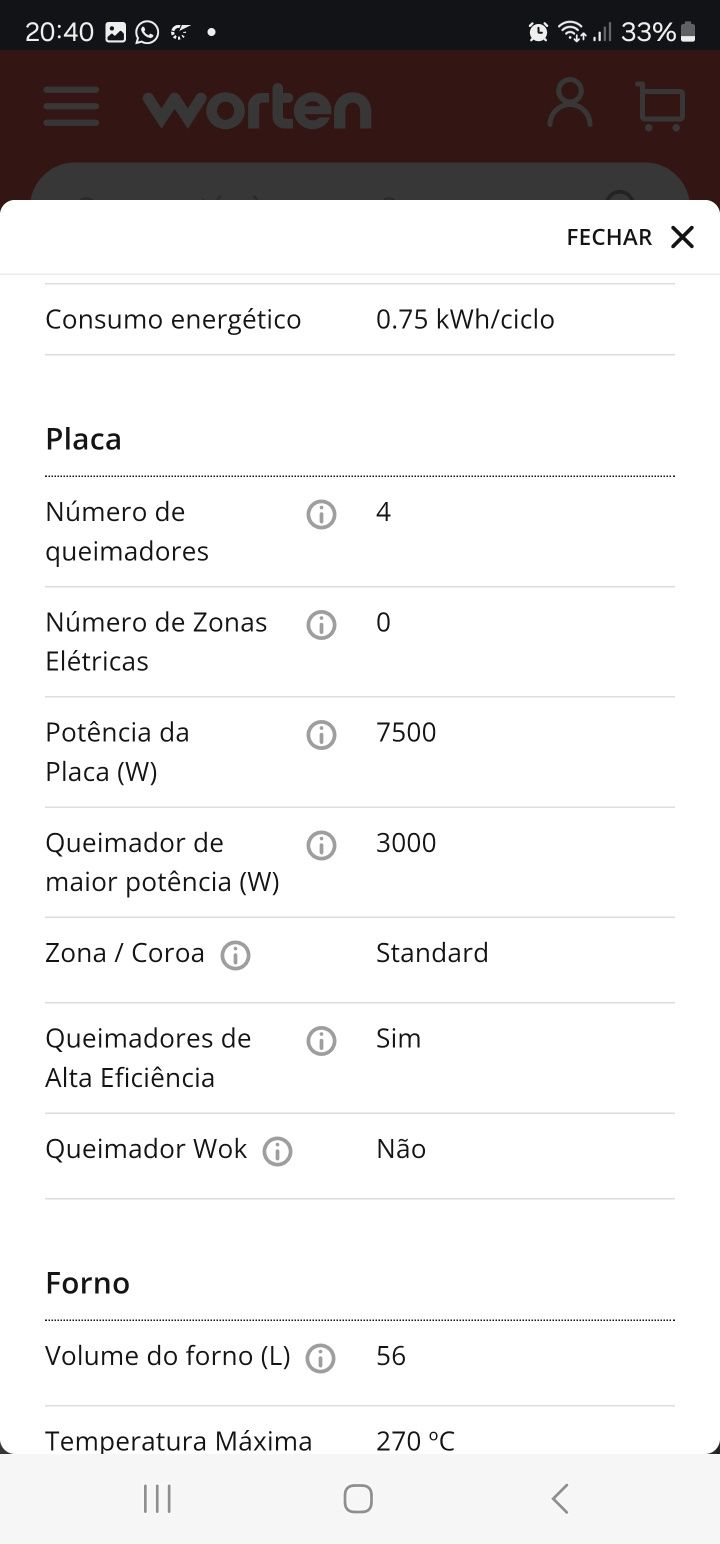Show info on Queimadores de Alta Eficiência
Screen dimensions: 720x1544
(x=321, y=1041)
